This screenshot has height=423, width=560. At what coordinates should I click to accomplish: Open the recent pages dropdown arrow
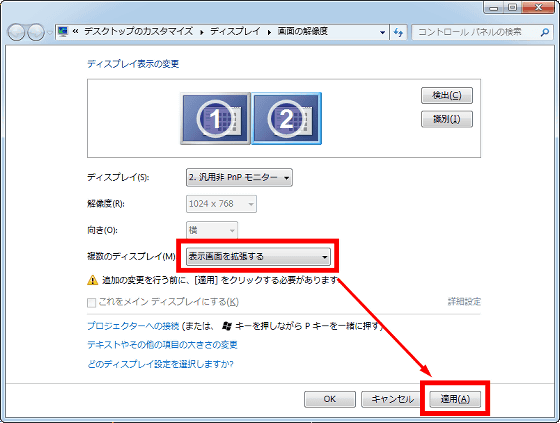pos(50,33)
